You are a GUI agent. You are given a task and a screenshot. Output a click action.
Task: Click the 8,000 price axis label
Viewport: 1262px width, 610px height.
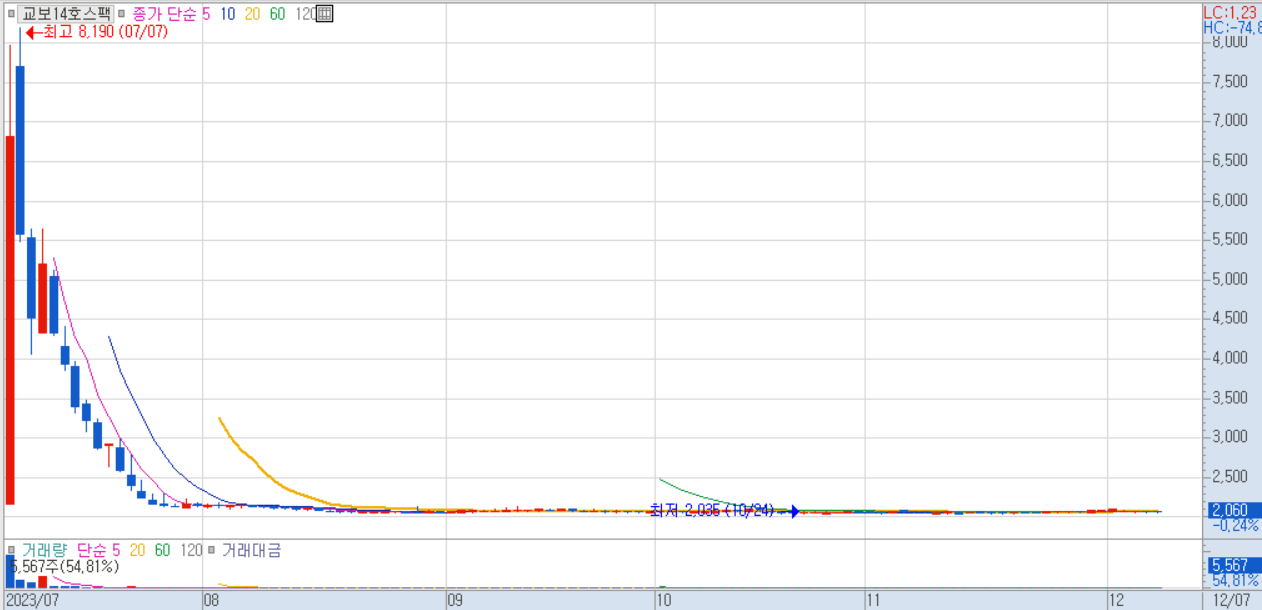click(x=1229, y=42)
